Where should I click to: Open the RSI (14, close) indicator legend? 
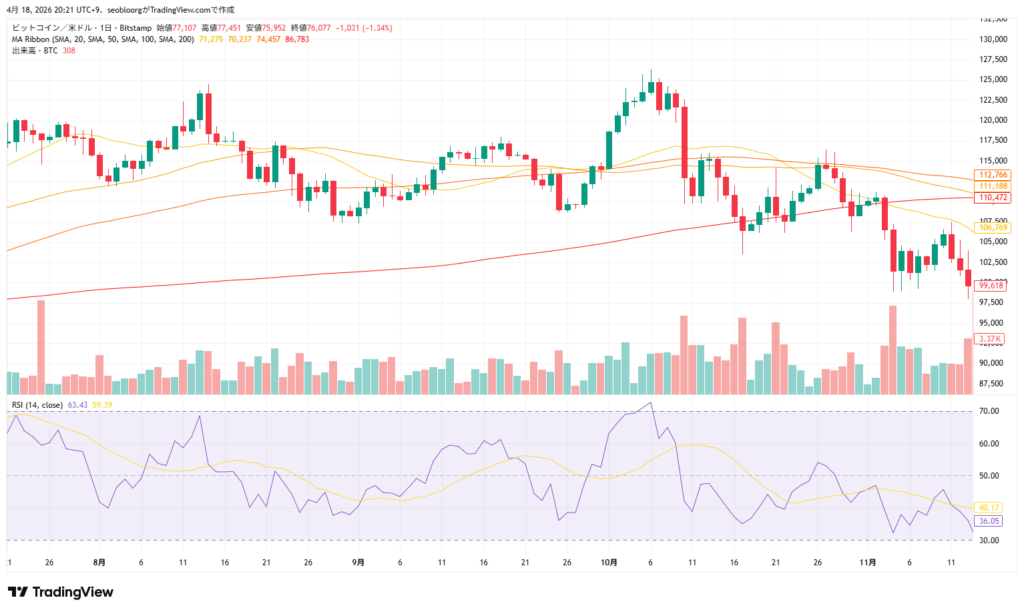pyautogui.click(x=36, y=405)
